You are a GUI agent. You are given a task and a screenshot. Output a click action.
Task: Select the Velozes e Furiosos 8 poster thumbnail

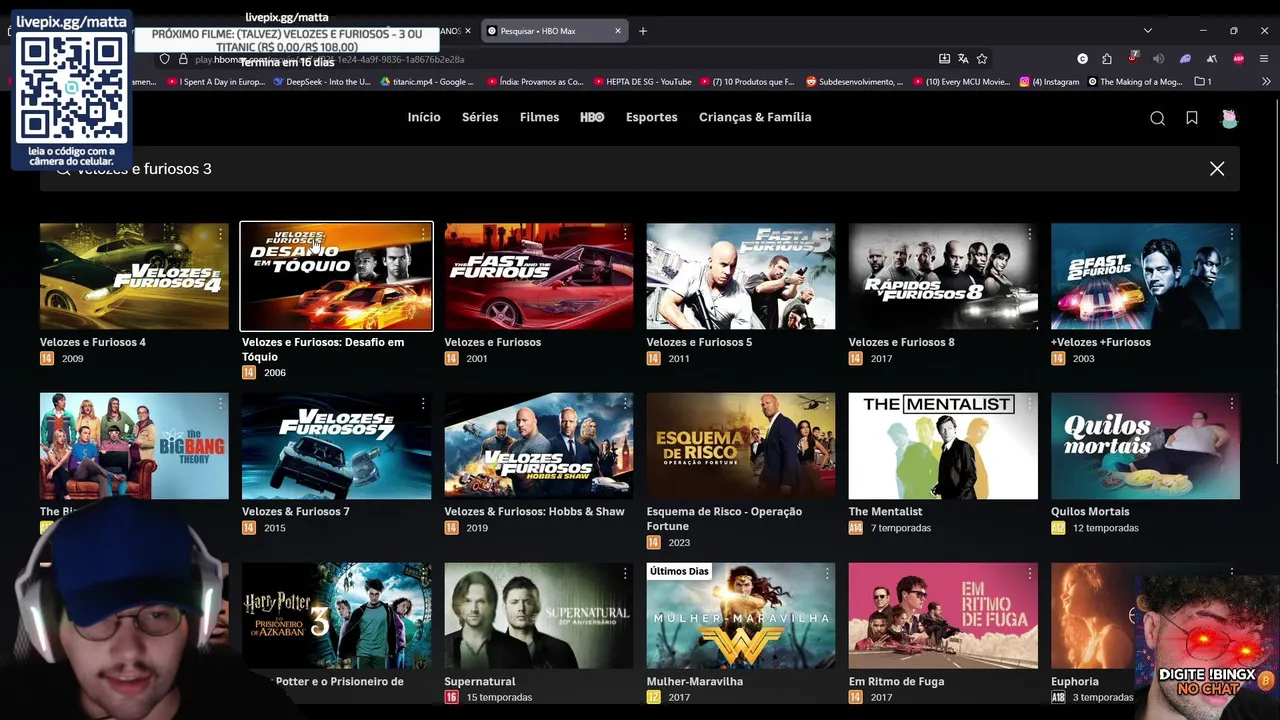(x=943, y=276)
